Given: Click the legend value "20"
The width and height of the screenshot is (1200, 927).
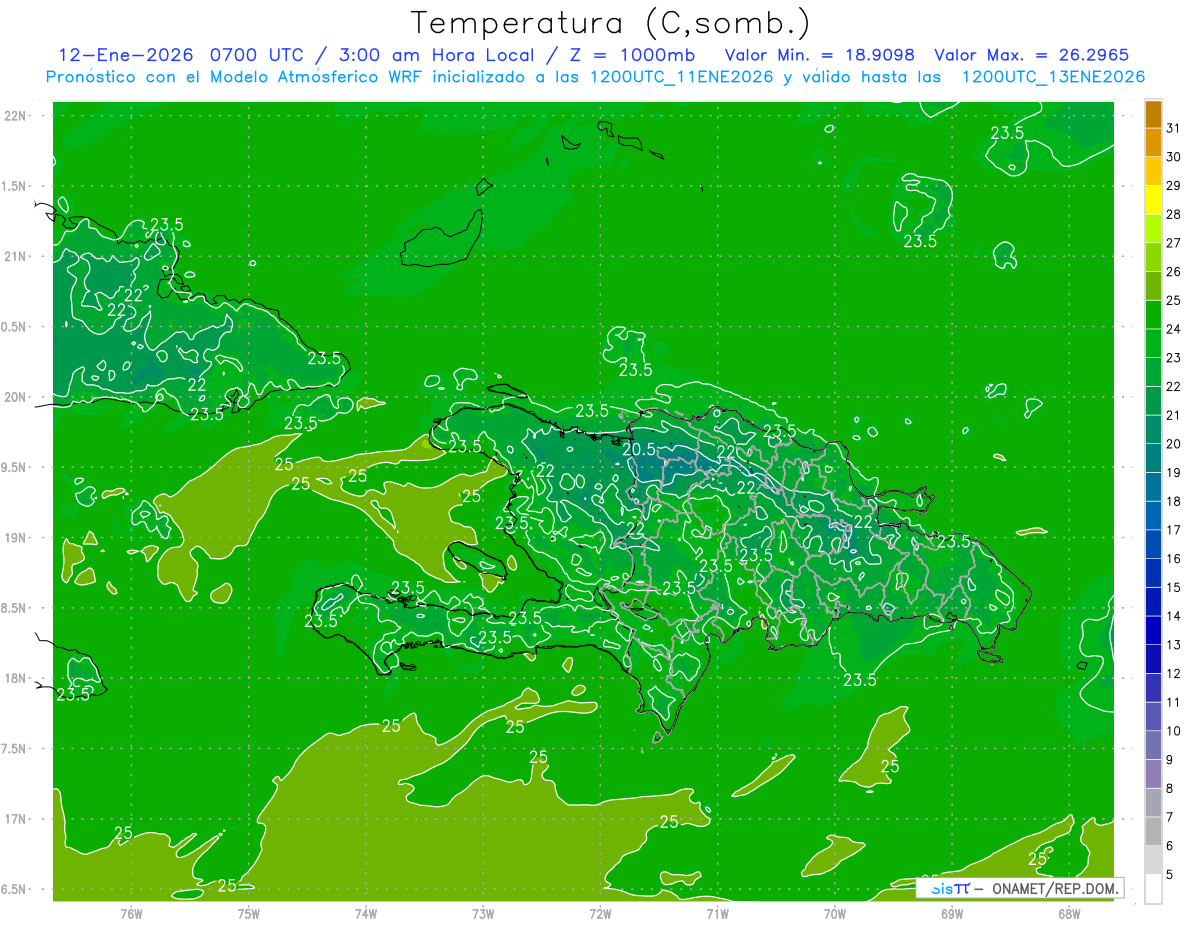Looking at the screenshot, I should (1174, 444).
